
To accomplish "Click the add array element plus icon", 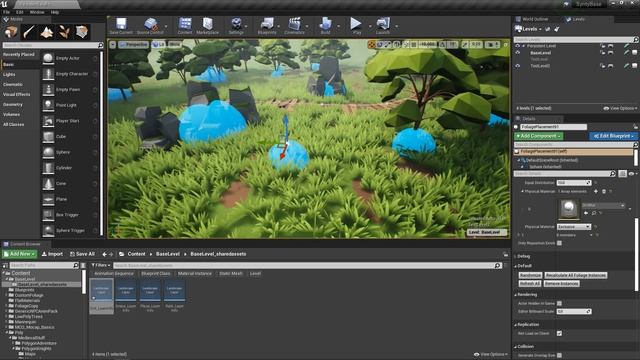I will click(x=596, y=191).
